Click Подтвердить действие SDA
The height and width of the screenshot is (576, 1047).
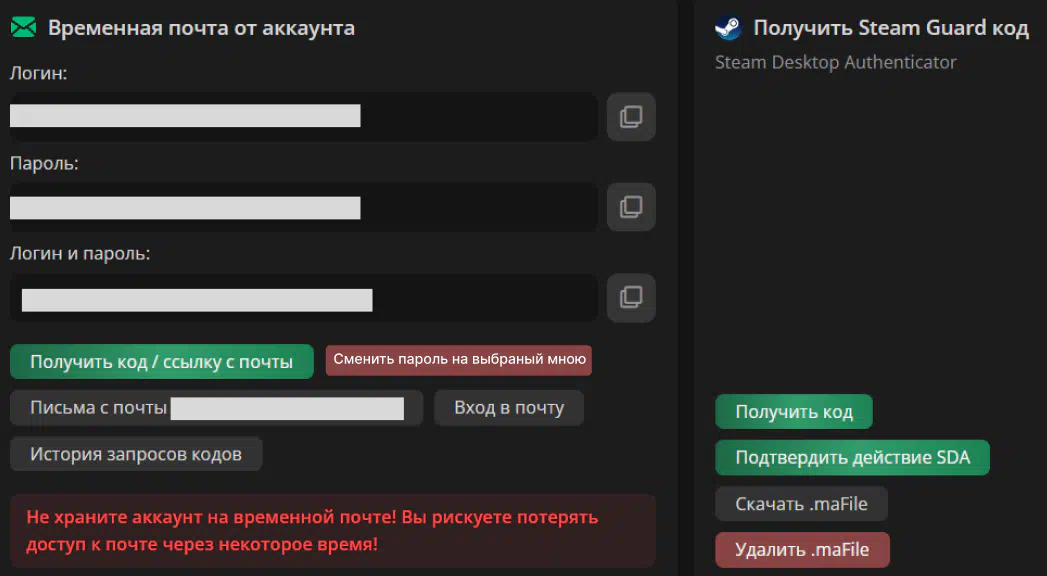click(x=852, y=457)
